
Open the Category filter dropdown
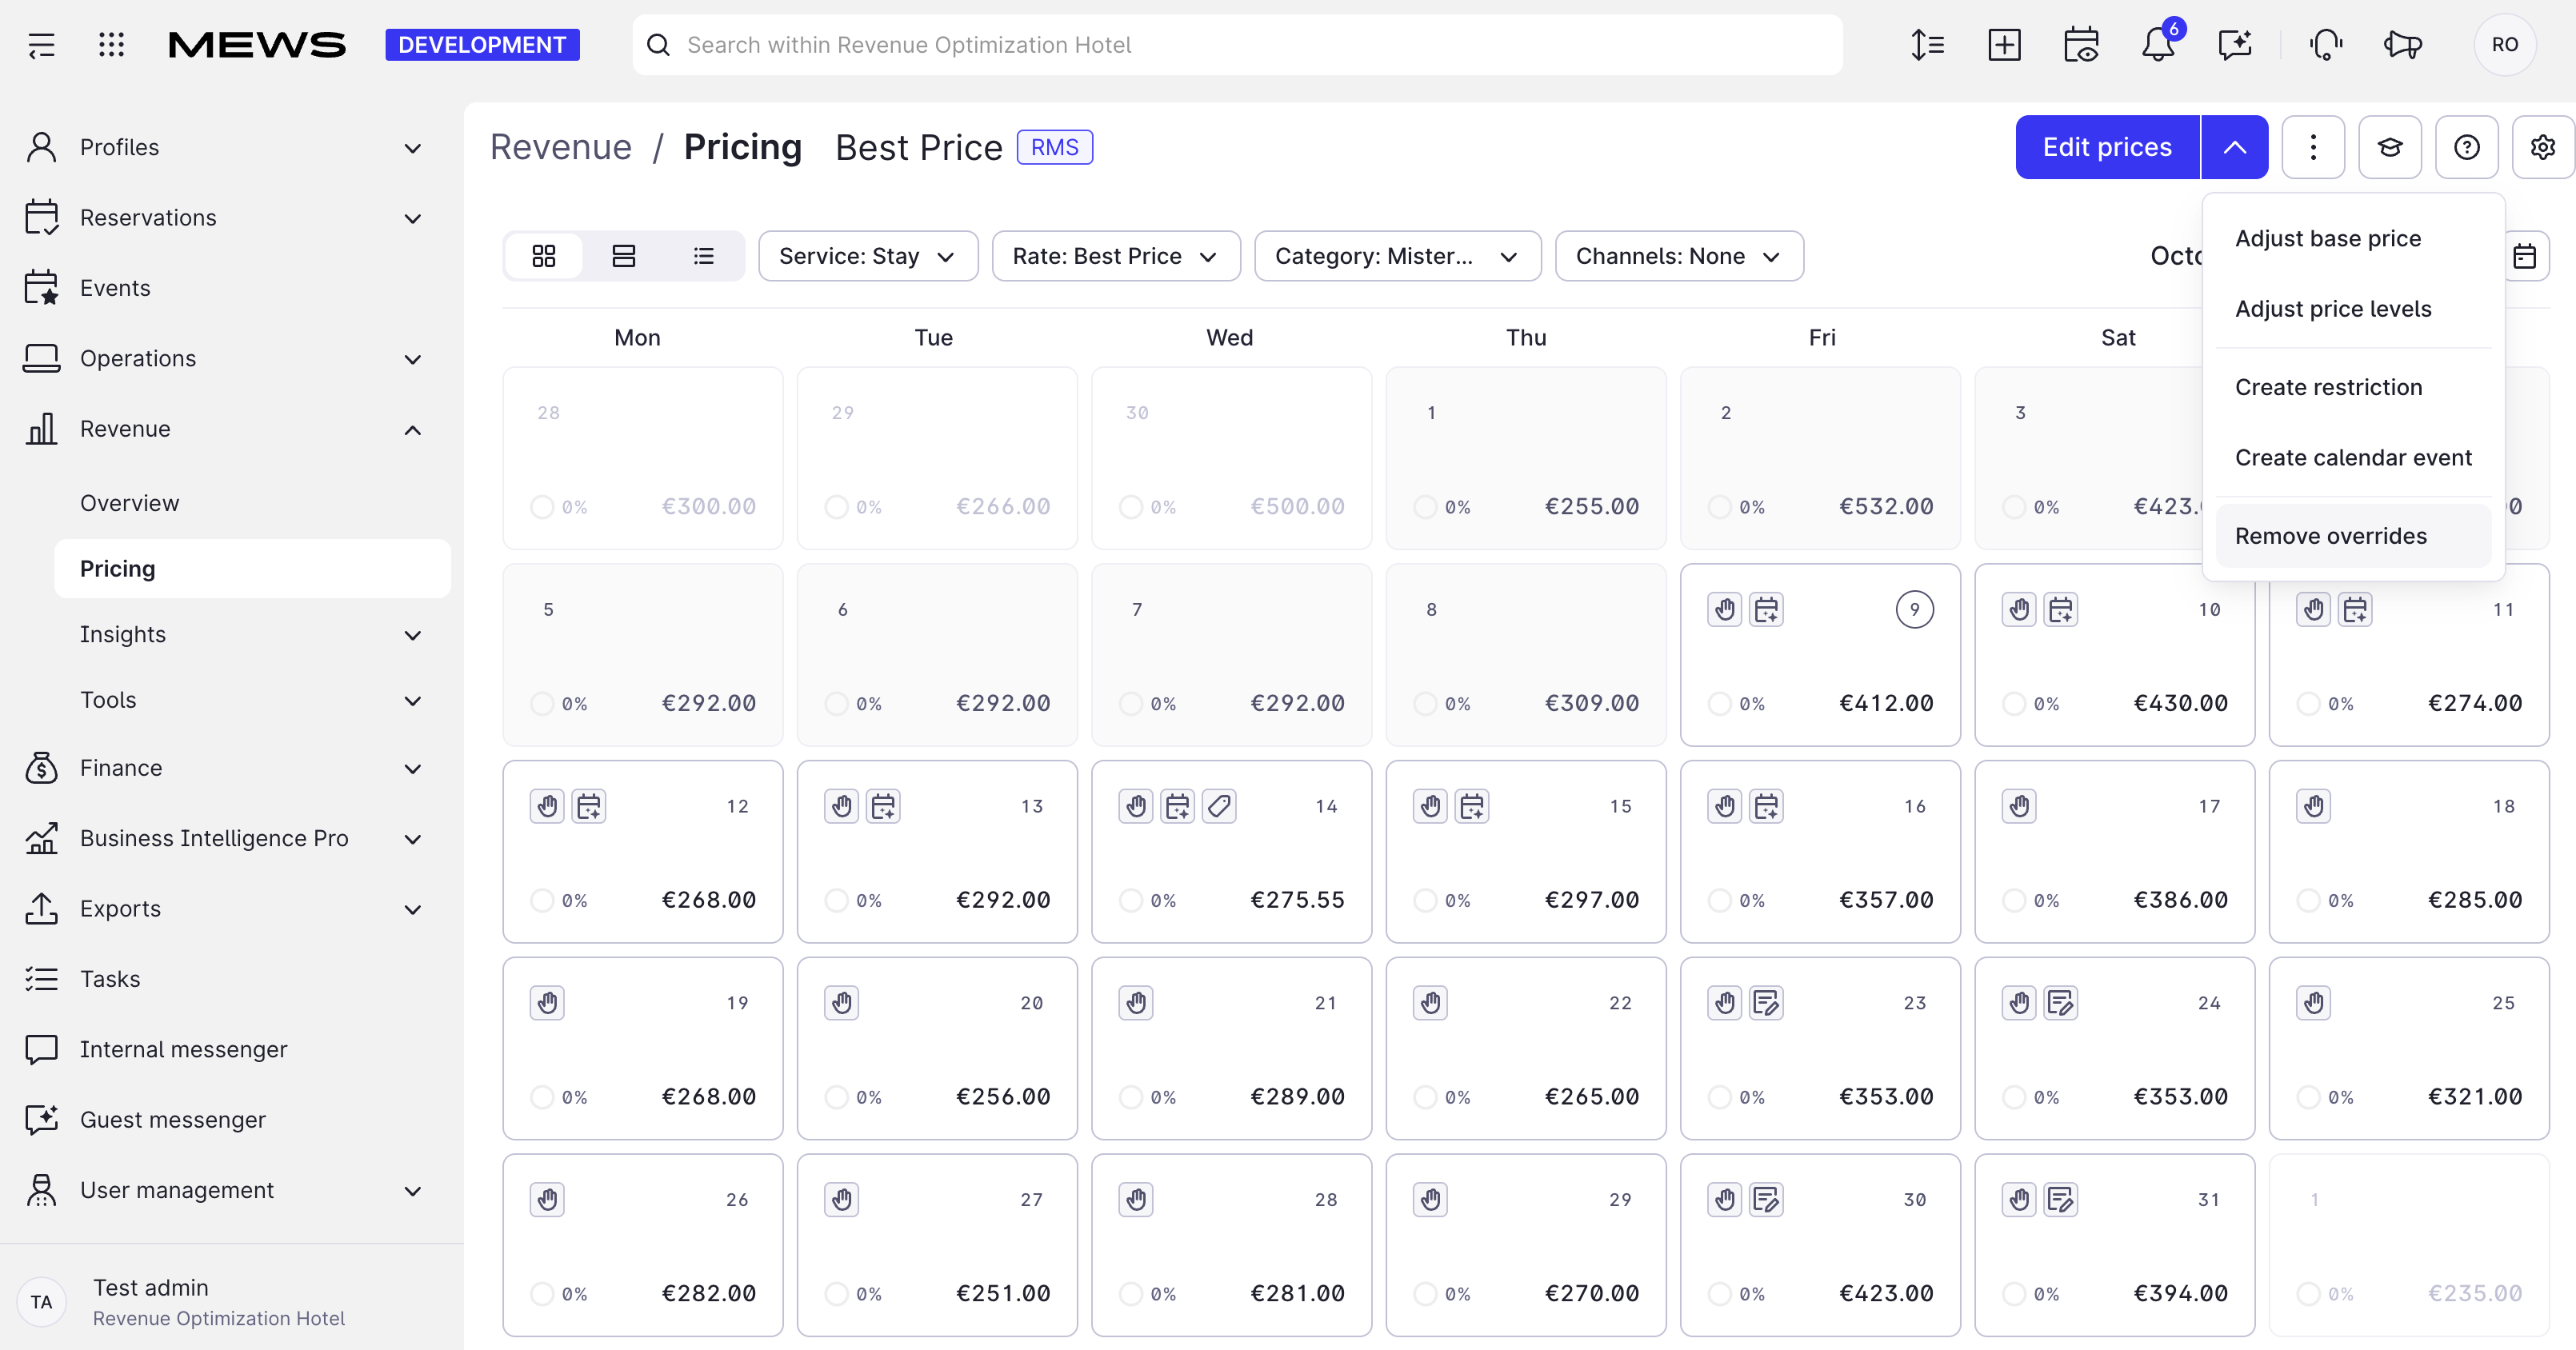click(x=1398, y=256)
